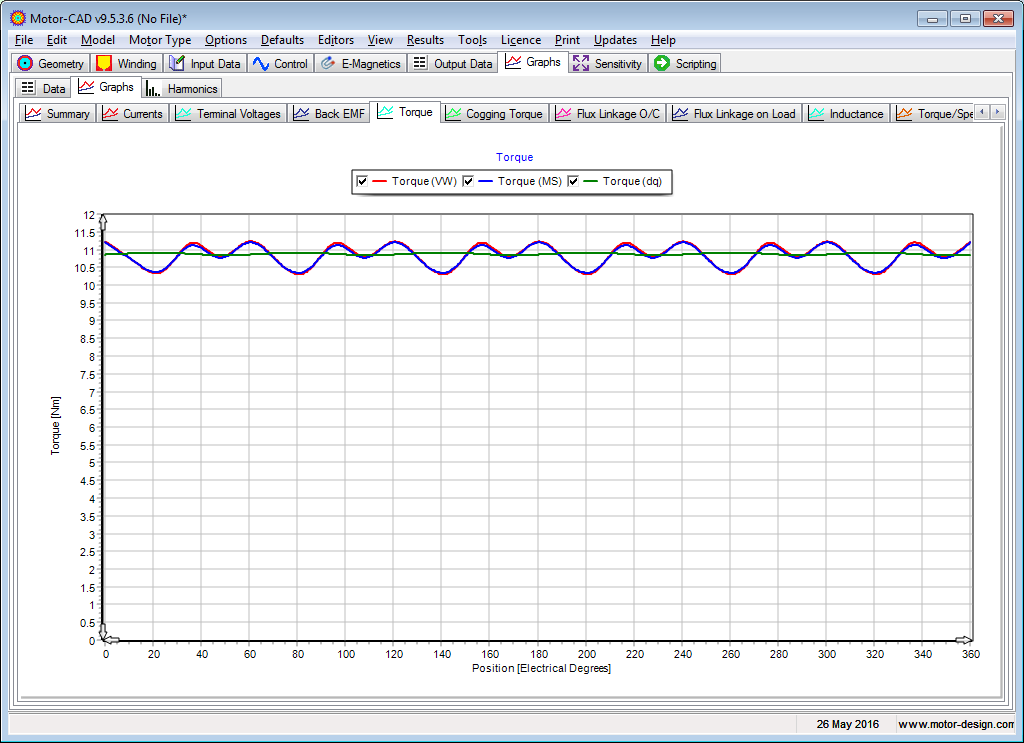Open the Motor Type menu
The image size is (1024, 743).
[x=160, y=40]
